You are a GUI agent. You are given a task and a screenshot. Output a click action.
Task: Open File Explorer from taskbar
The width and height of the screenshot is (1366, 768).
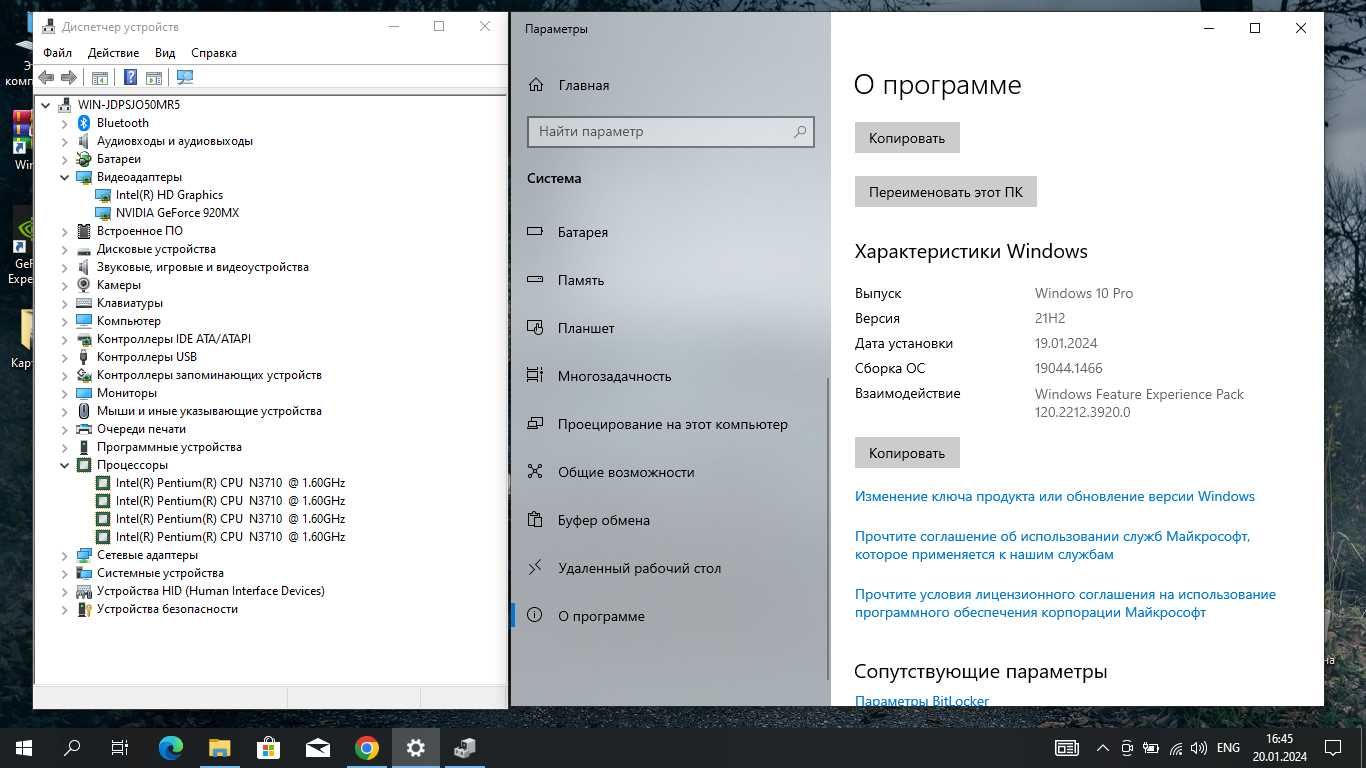tap(220, 747)
